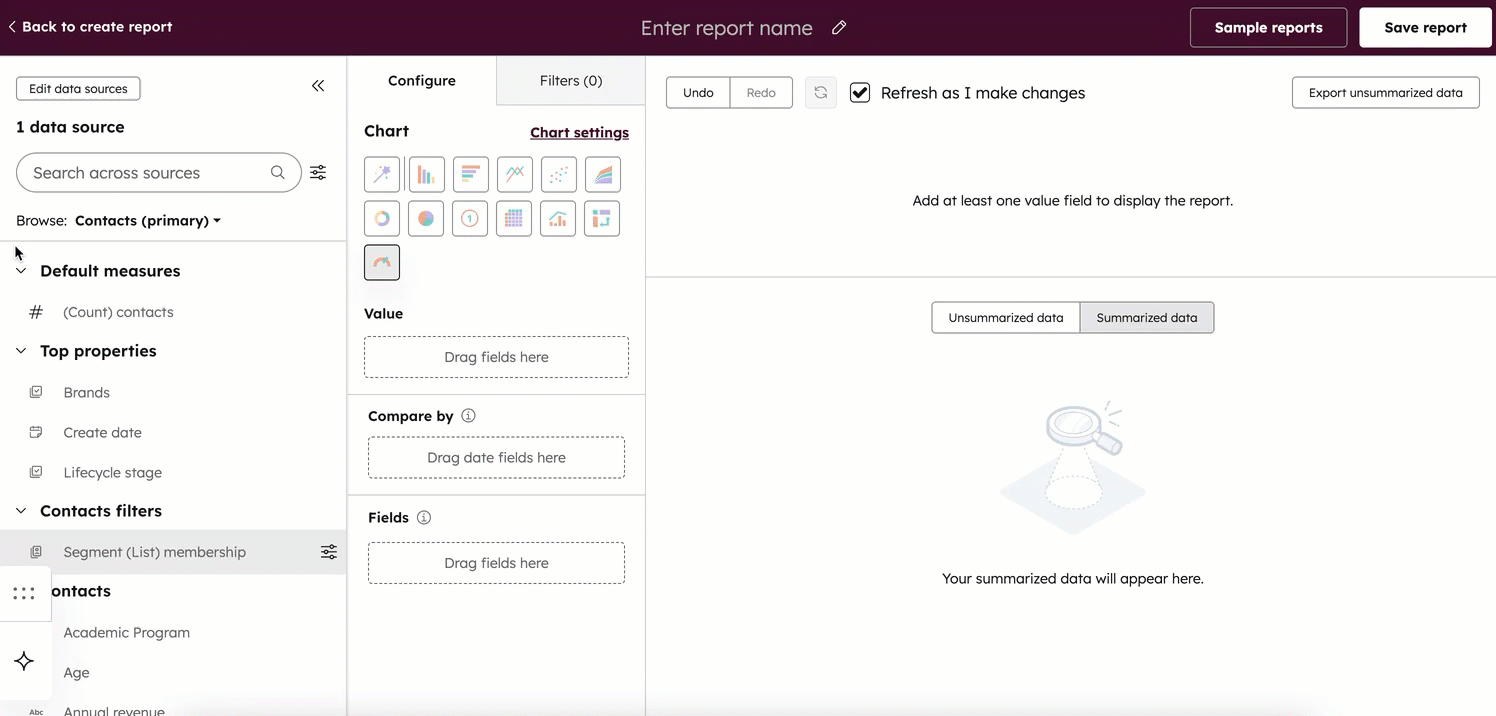Uncheck Refresh as I make changes

click(x=860, y=93)
